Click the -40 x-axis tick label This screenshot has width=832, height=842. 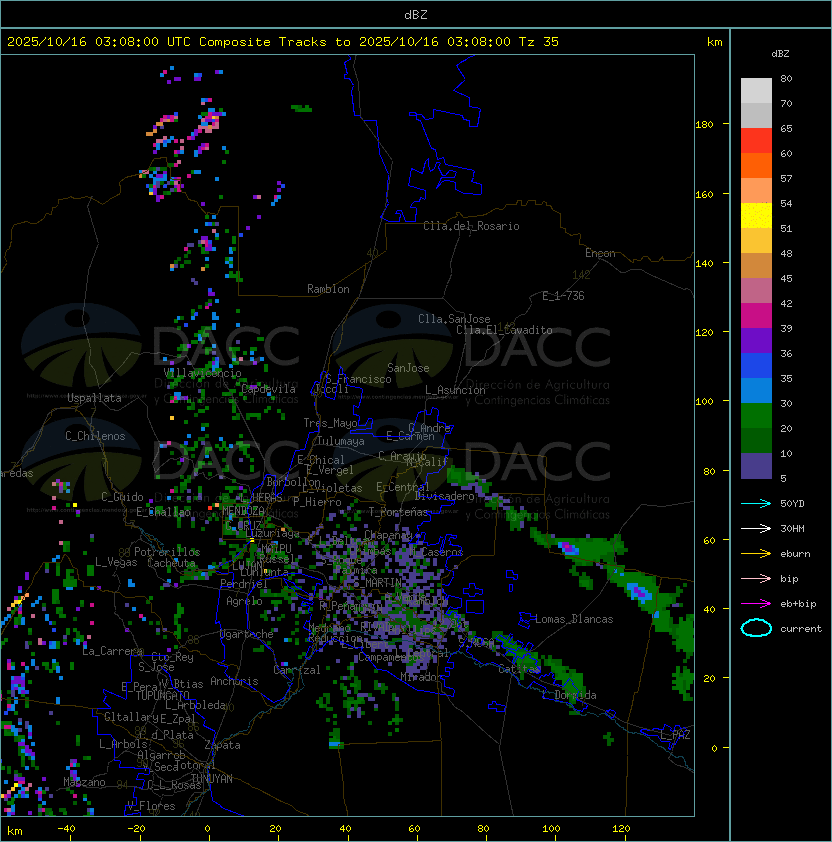(67, 829)
